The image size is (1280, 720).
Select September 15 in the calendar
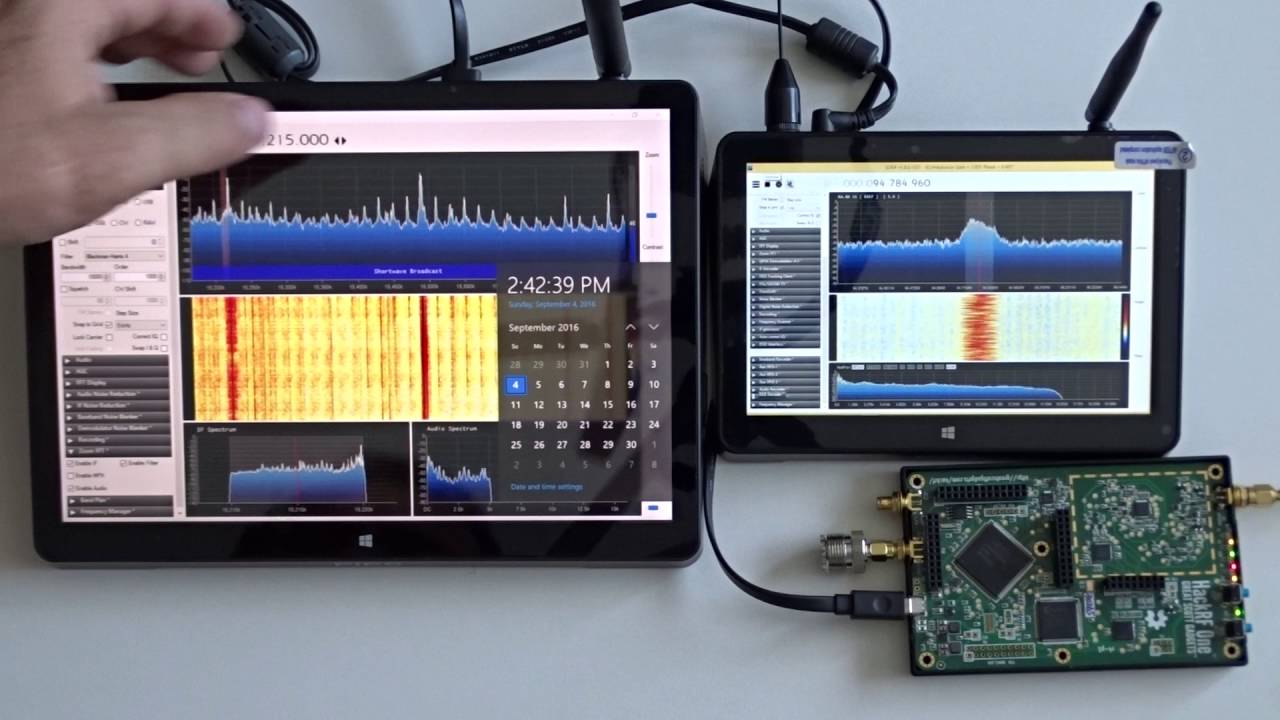point(607,404)
